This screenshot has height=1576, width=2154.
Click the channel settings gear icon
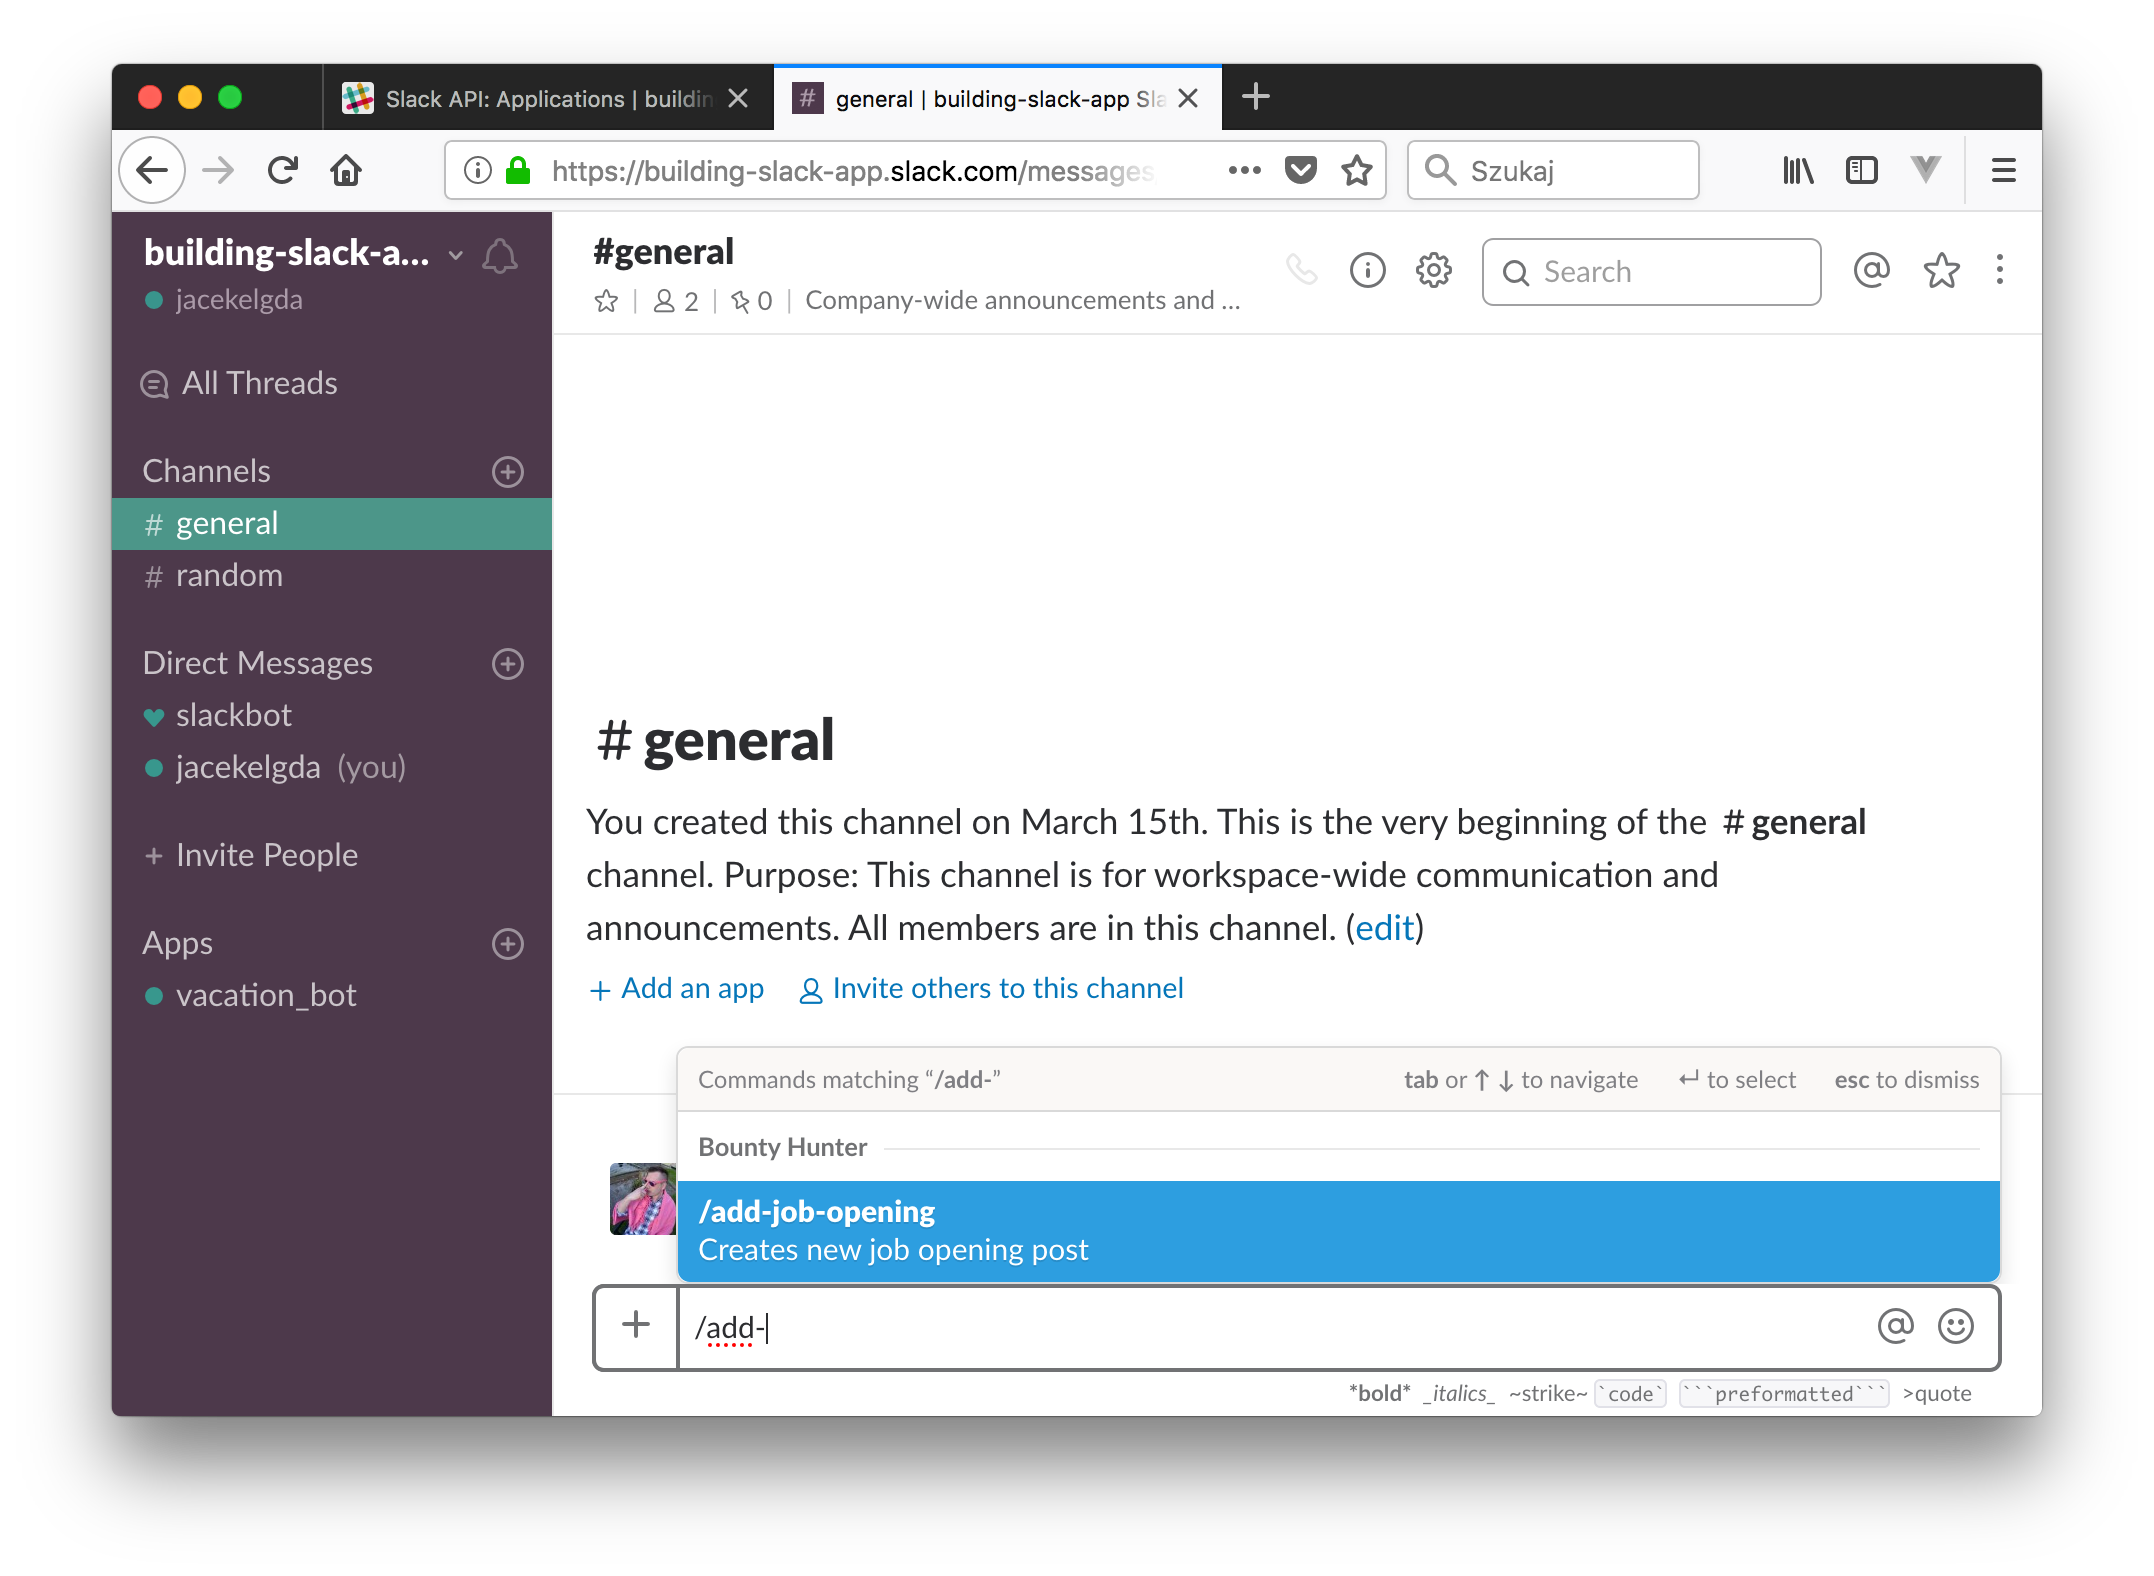click(x=1433, y=269)
